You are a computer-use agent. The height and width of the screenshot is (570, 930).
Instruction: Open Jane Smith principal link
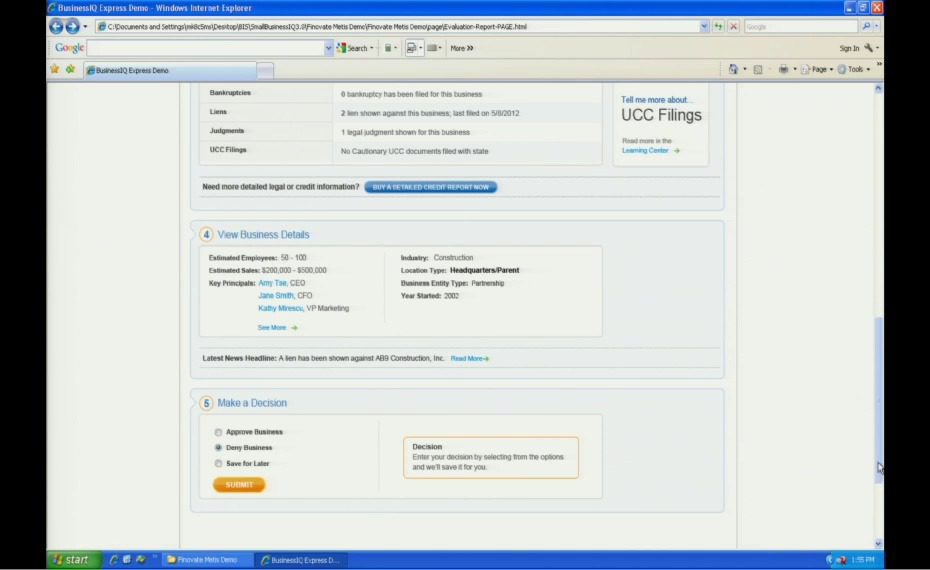[276, 295]
